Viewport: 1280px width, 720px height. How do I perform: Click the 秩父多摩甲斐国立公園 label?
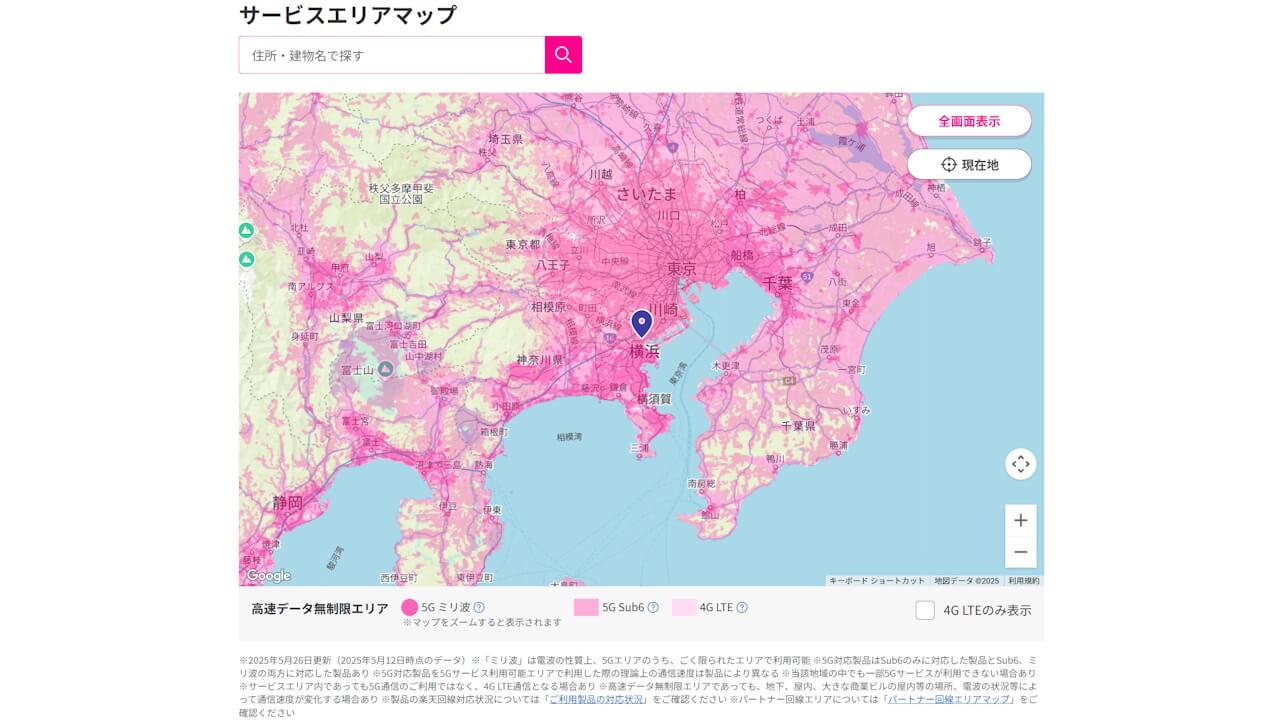click(401, 193)
